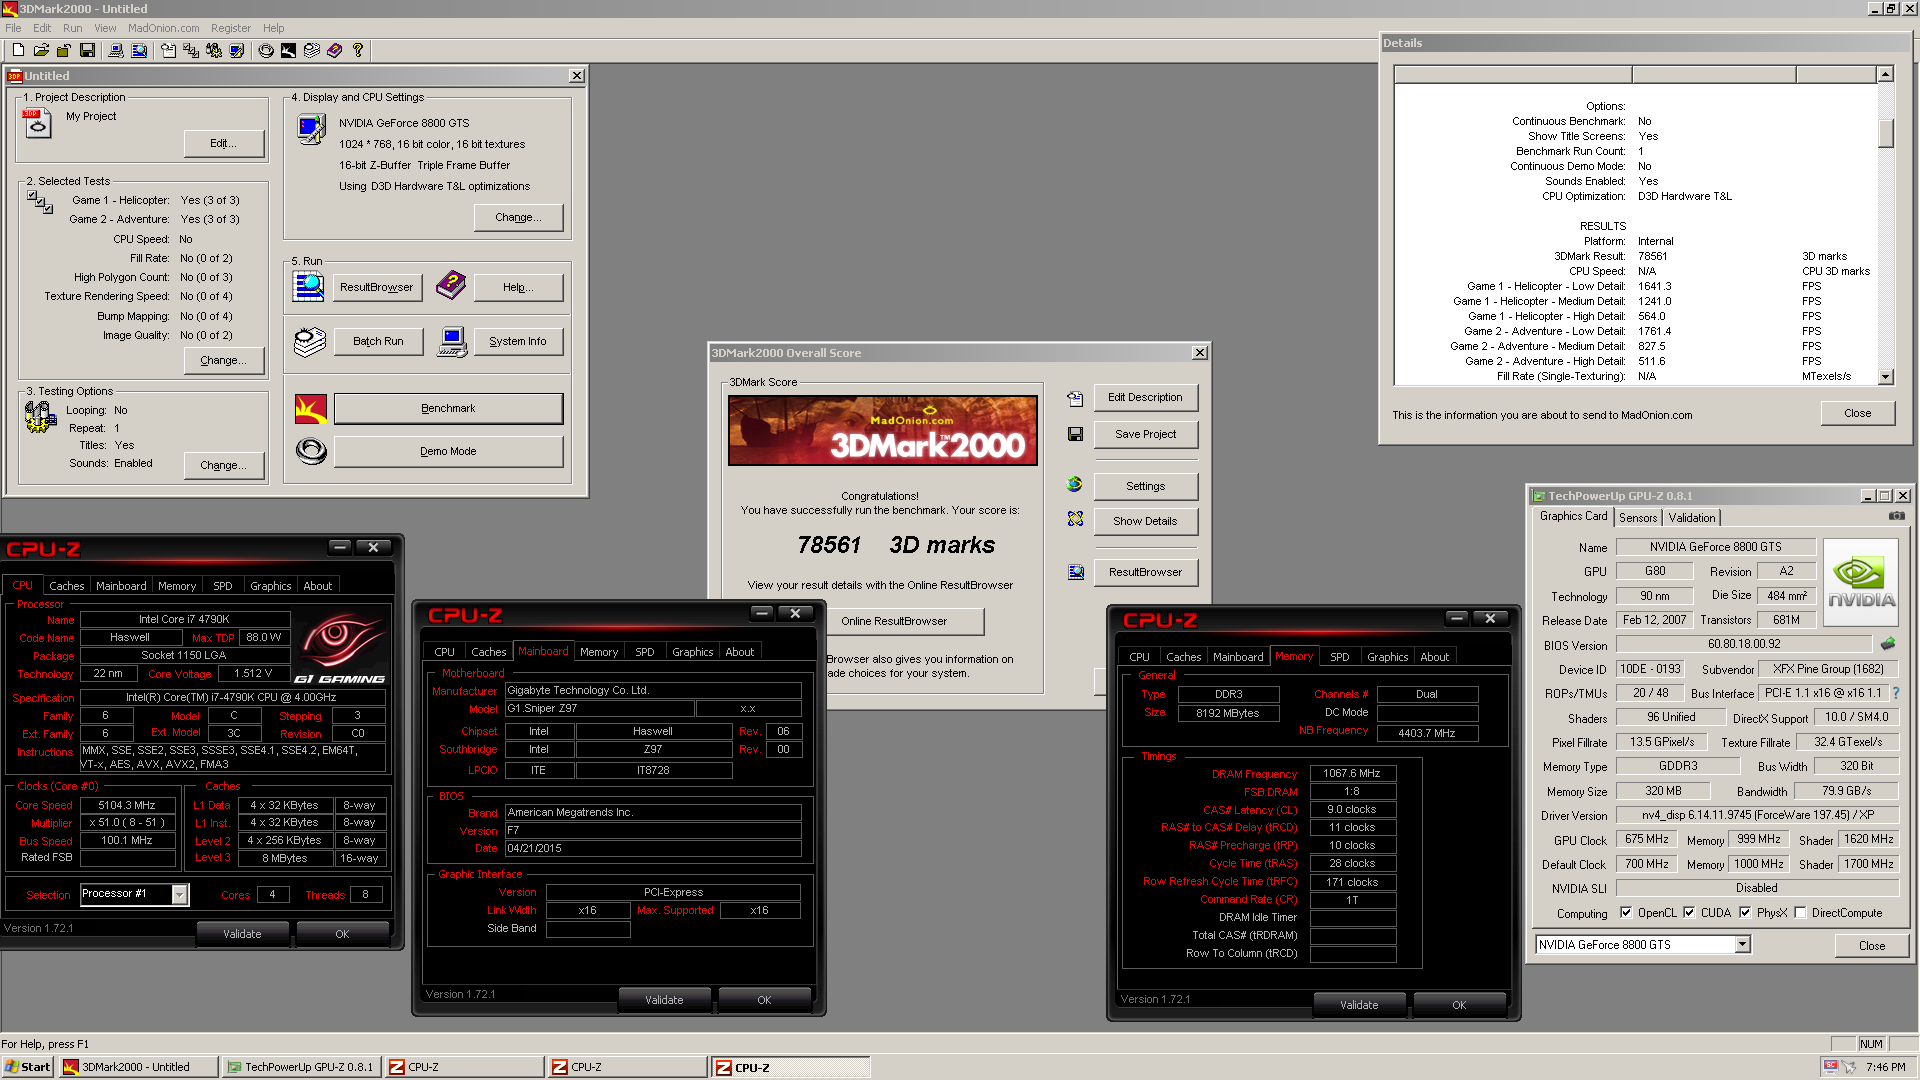
Task: Switch to the Sensors tab in GPU-Z
Action: tap(1638, 518)
